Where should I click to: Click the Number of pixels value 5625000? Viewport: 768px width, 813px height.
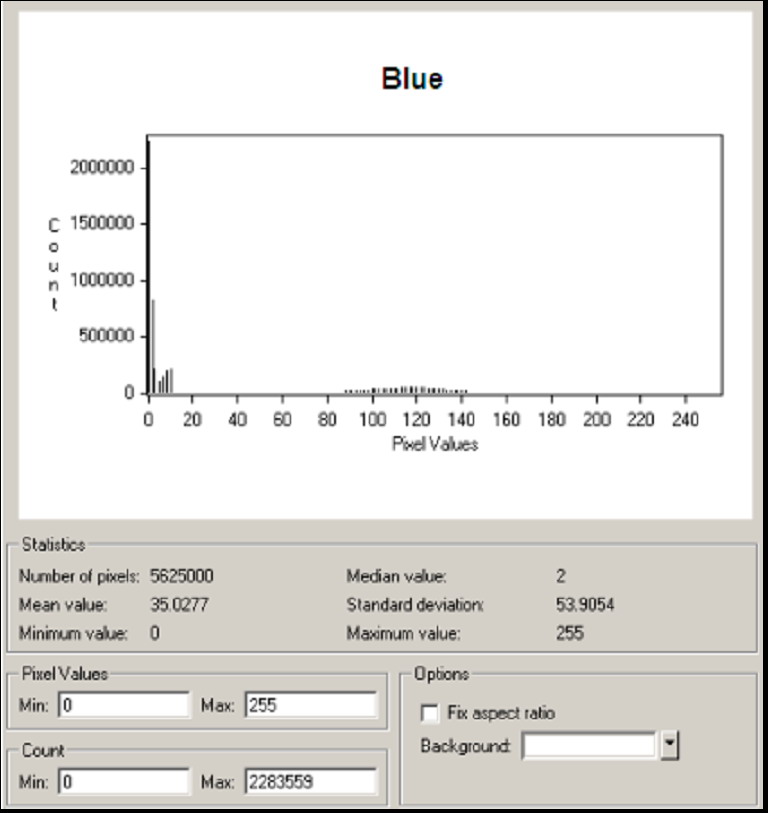point(181,576)
